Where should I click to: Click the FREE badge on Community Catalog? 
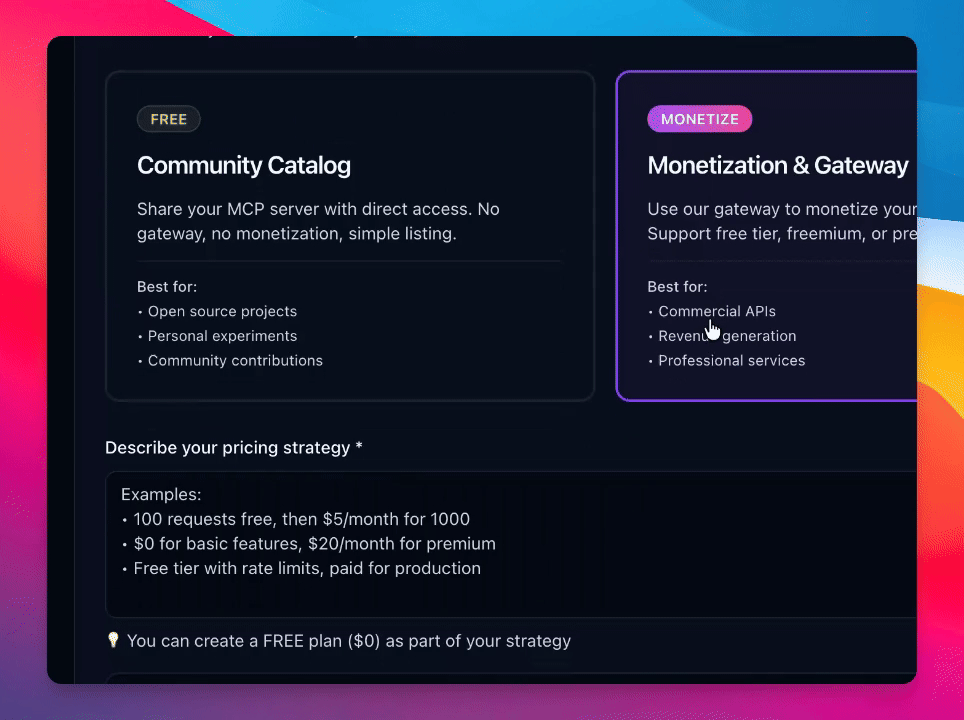tap(169, 120)
